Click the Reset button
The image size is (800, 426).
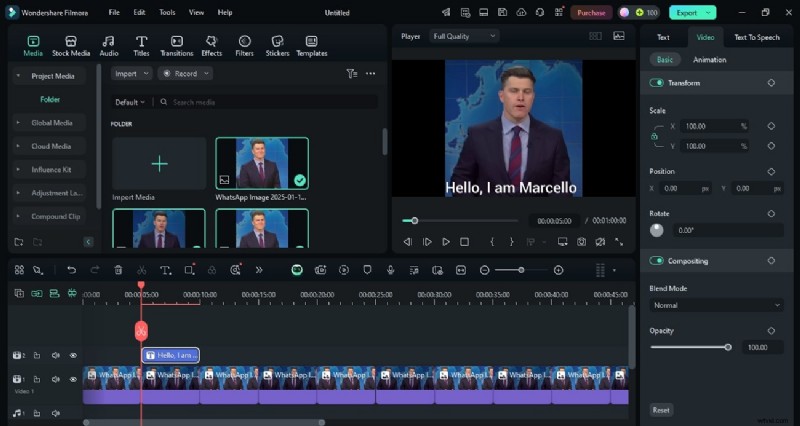click(x=661, y=410)
